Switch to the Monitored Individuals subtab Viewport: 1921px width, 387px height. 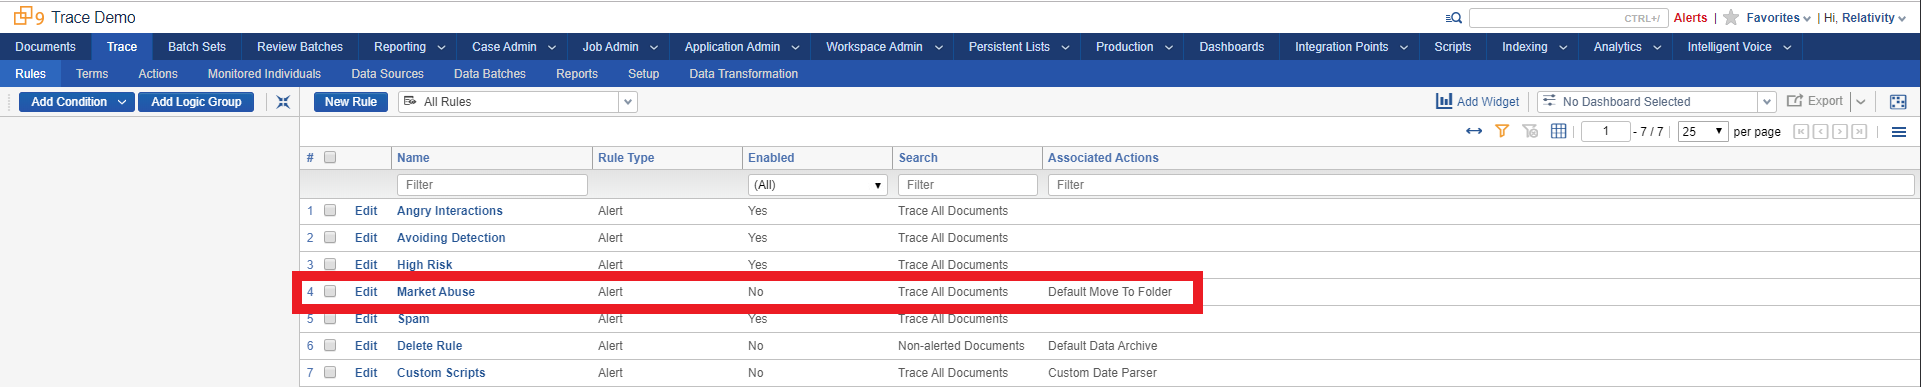(264, 74)
